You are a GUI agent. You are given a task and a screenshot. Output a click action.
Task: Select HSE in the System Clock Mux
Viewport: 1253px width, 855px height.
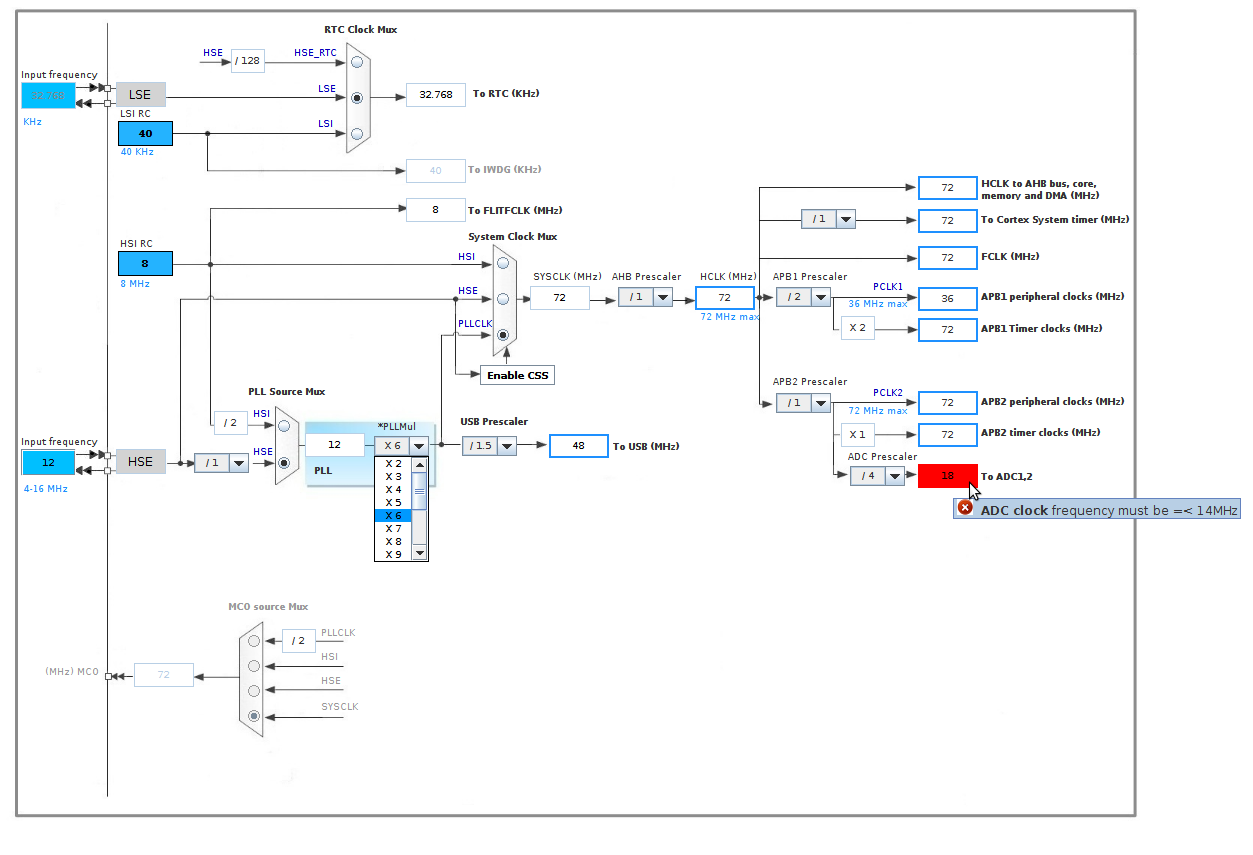(503, 299)
